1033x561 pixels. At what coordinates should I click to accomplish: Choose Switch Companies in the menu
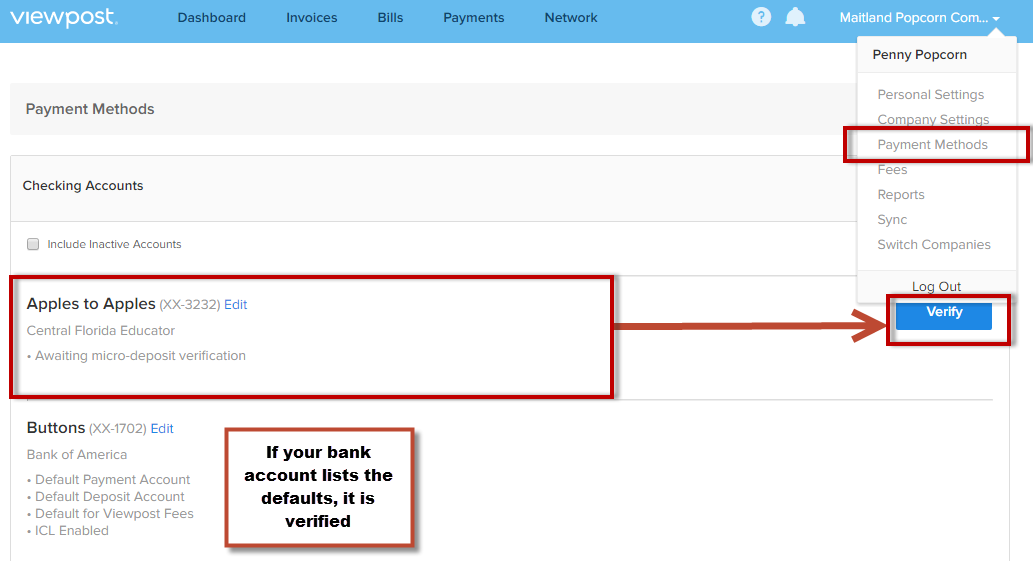[x=934, y=245]
